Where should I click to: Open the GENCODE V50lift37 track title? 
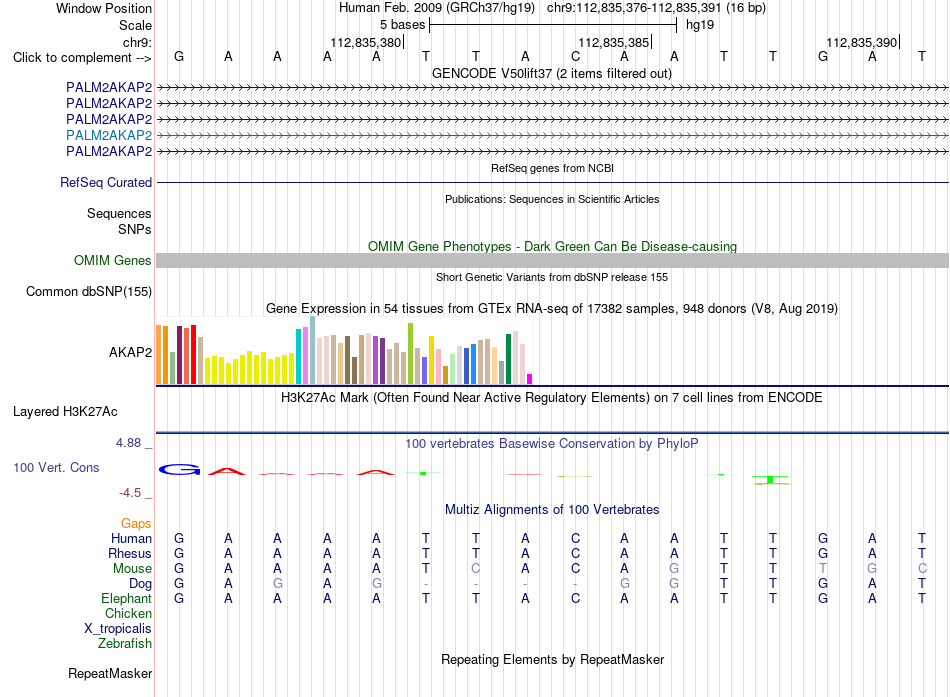point(552,73)
